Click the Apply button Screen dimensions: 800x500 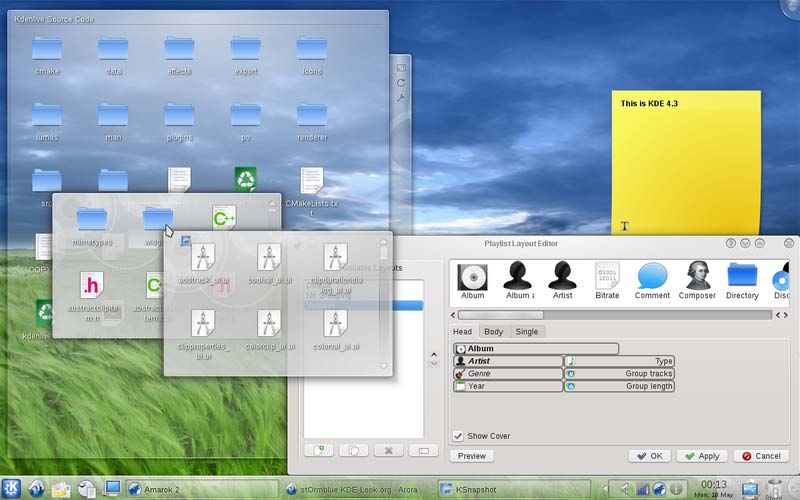pos(702,456)
